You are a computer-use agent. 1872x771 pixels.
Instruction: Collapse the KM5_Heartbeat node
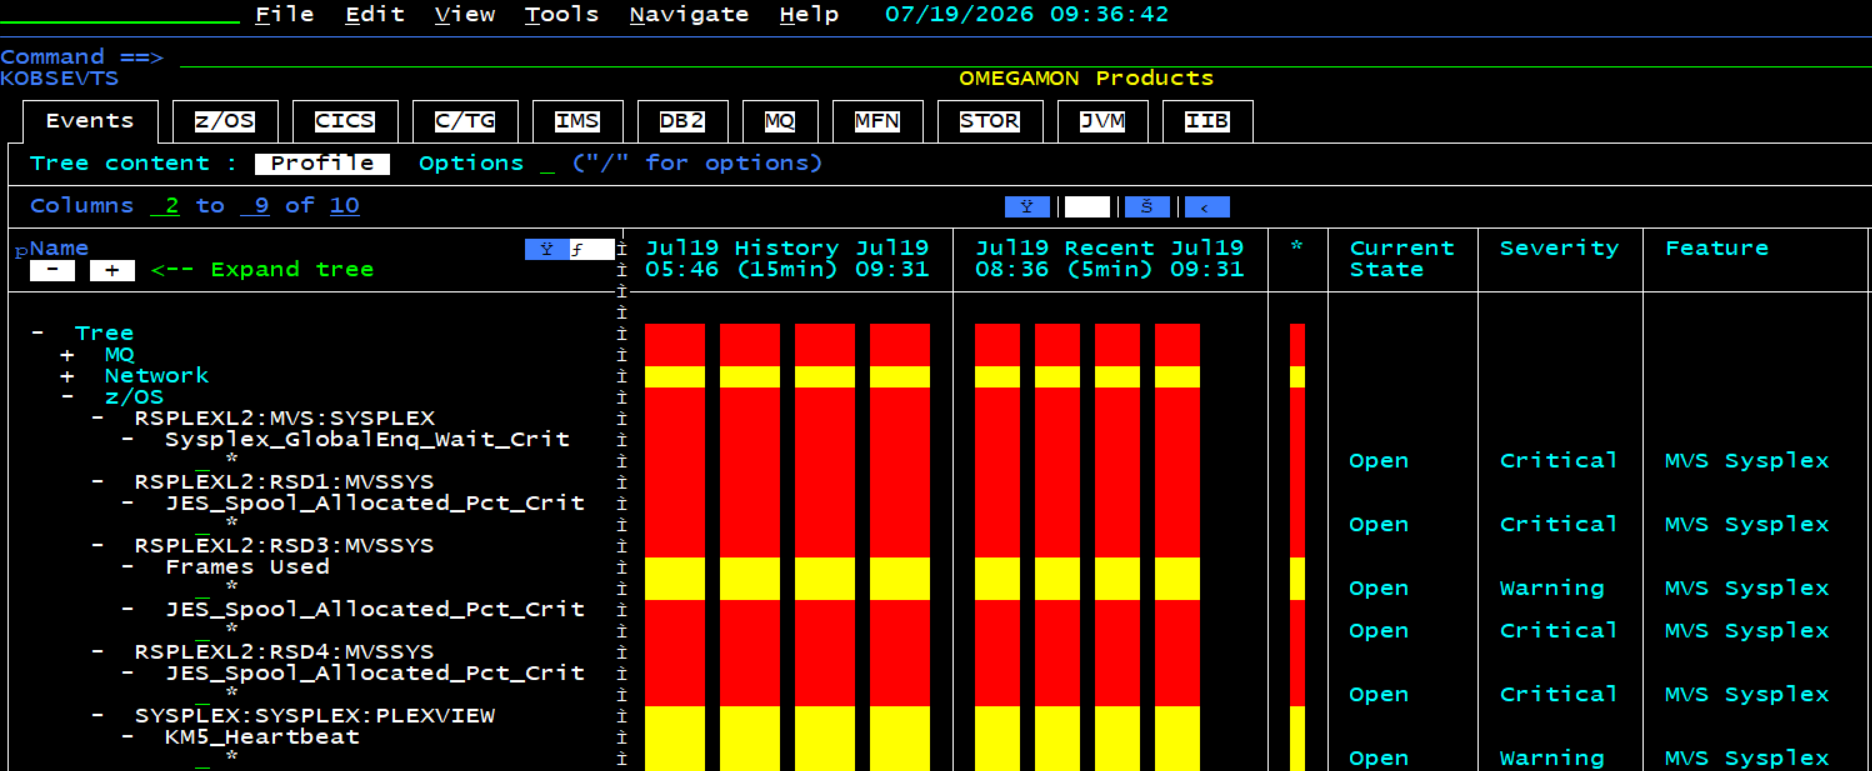click(127, 737)
